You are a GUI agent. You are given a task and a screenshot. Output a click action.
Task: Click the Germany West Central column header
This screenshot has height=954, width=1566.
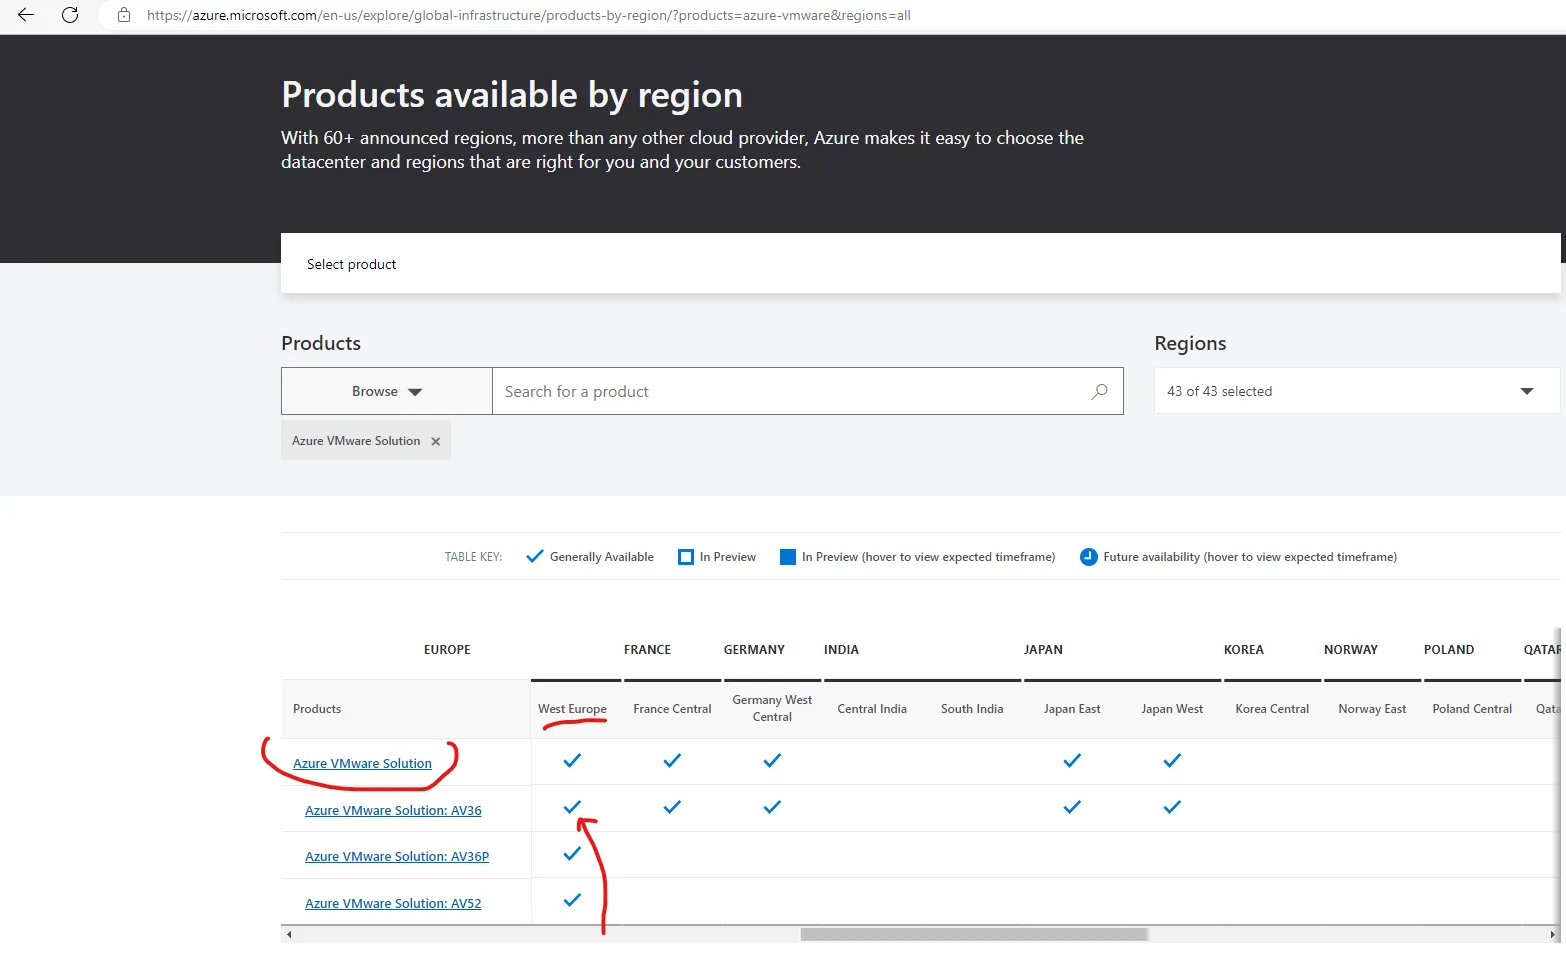tap(772, 708)
